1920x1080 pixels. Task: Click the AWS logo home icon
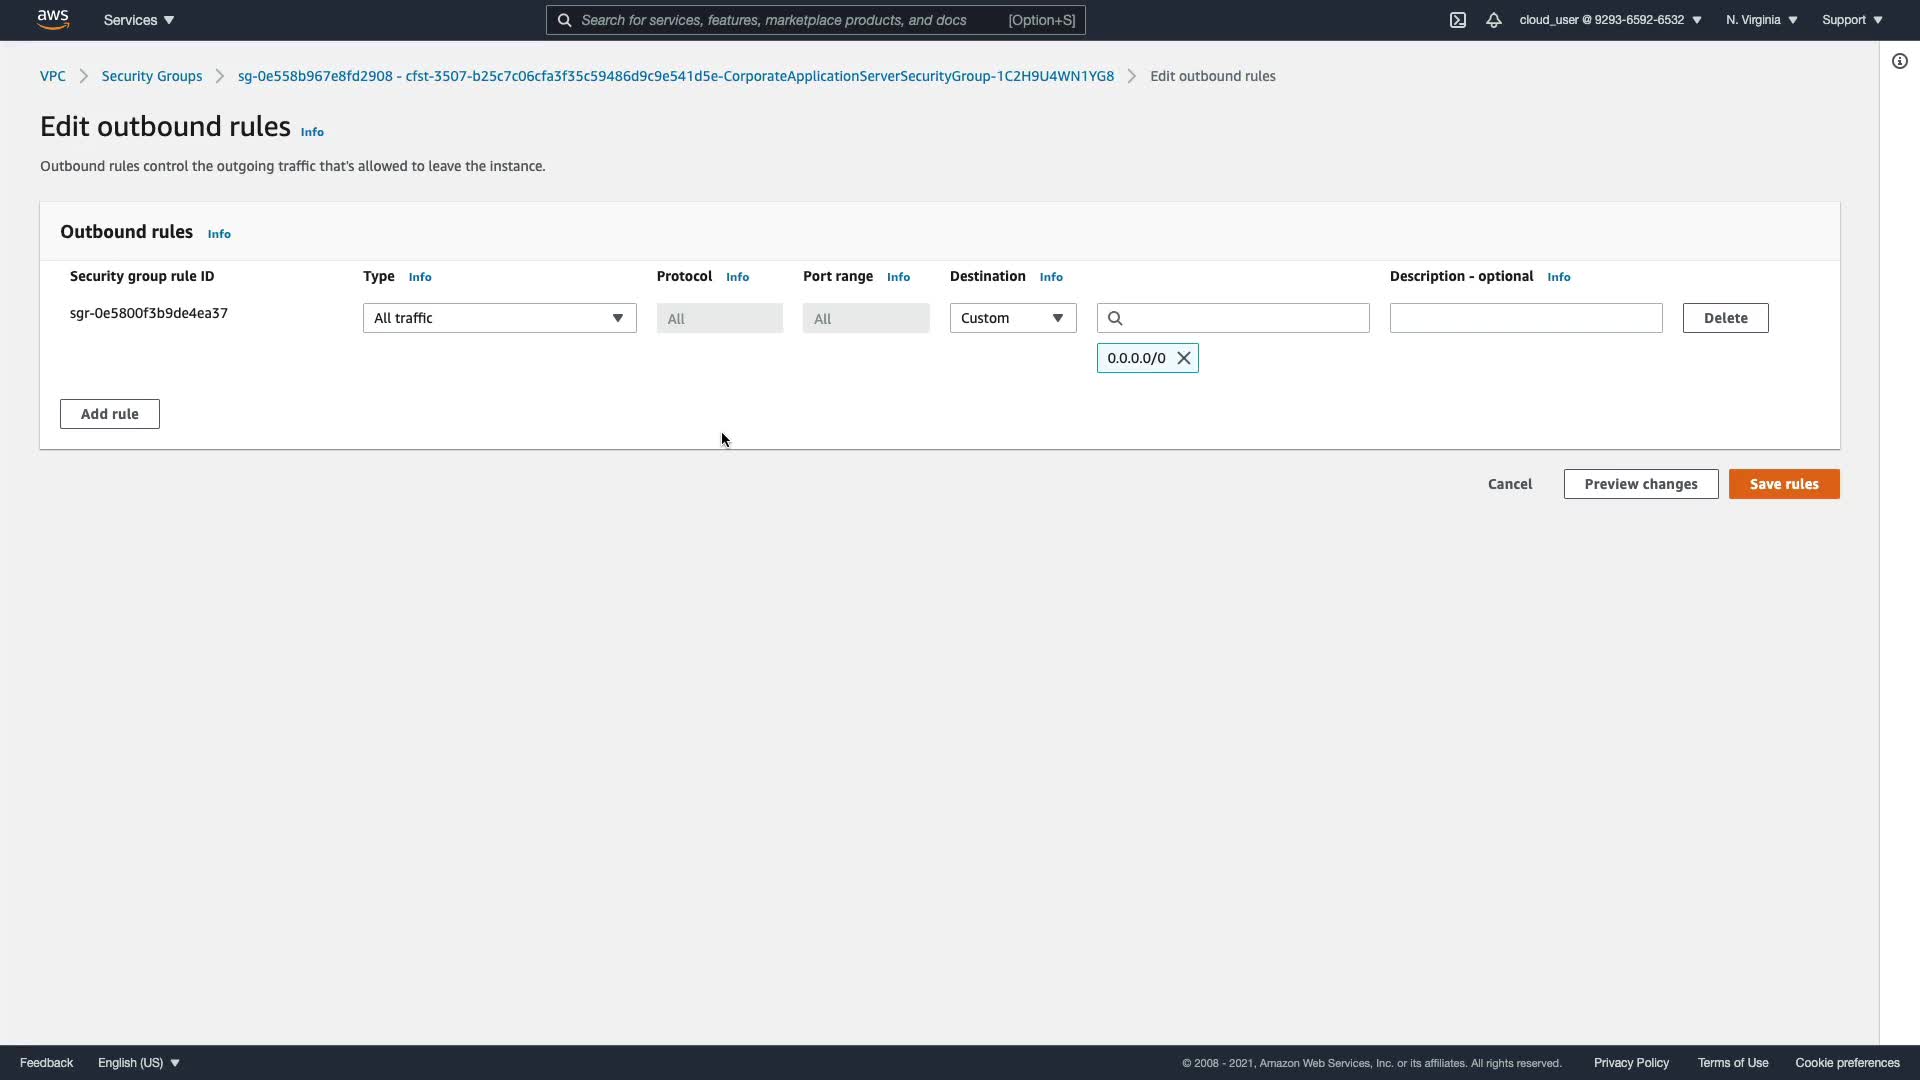click(53, 19)
